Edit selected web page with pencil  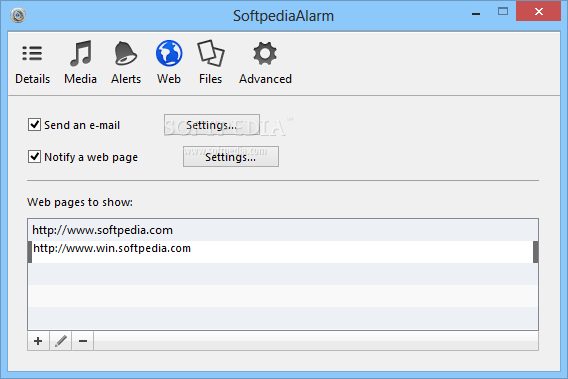[60, 341]
